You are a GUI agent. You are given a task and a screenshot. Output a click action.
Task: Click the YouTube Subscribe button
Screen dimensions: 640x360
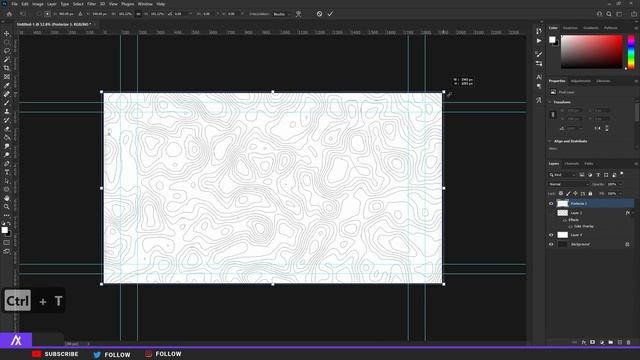pos(55,354)
